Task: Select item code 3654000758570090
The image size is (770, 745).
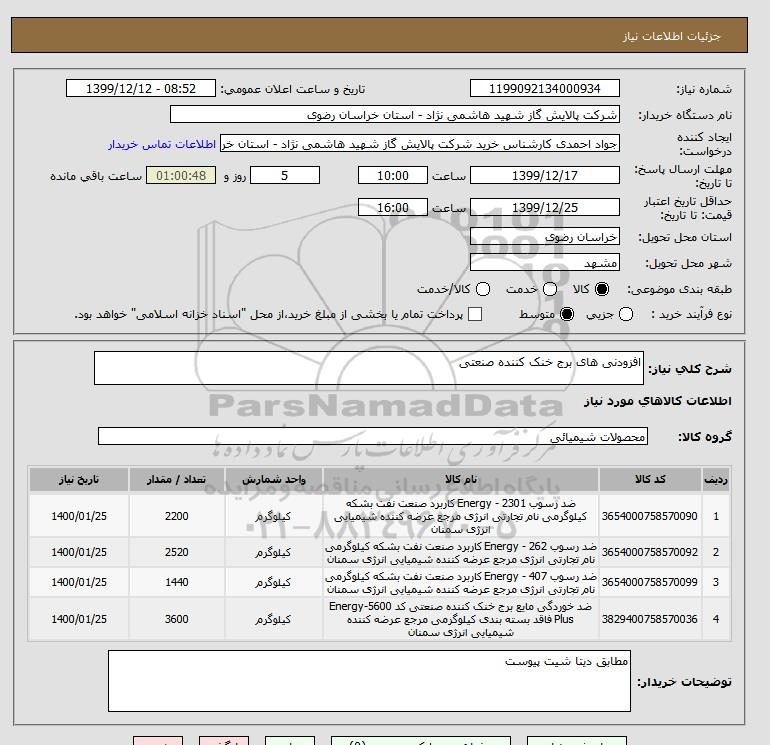Action: click(650, 516)
